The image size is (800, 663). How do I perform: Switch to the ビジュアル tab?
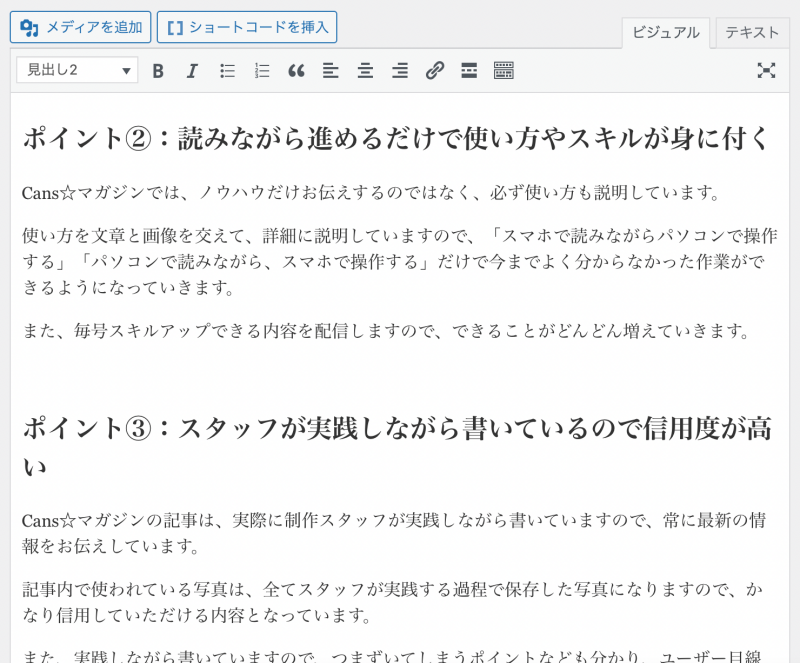point(665,32)
